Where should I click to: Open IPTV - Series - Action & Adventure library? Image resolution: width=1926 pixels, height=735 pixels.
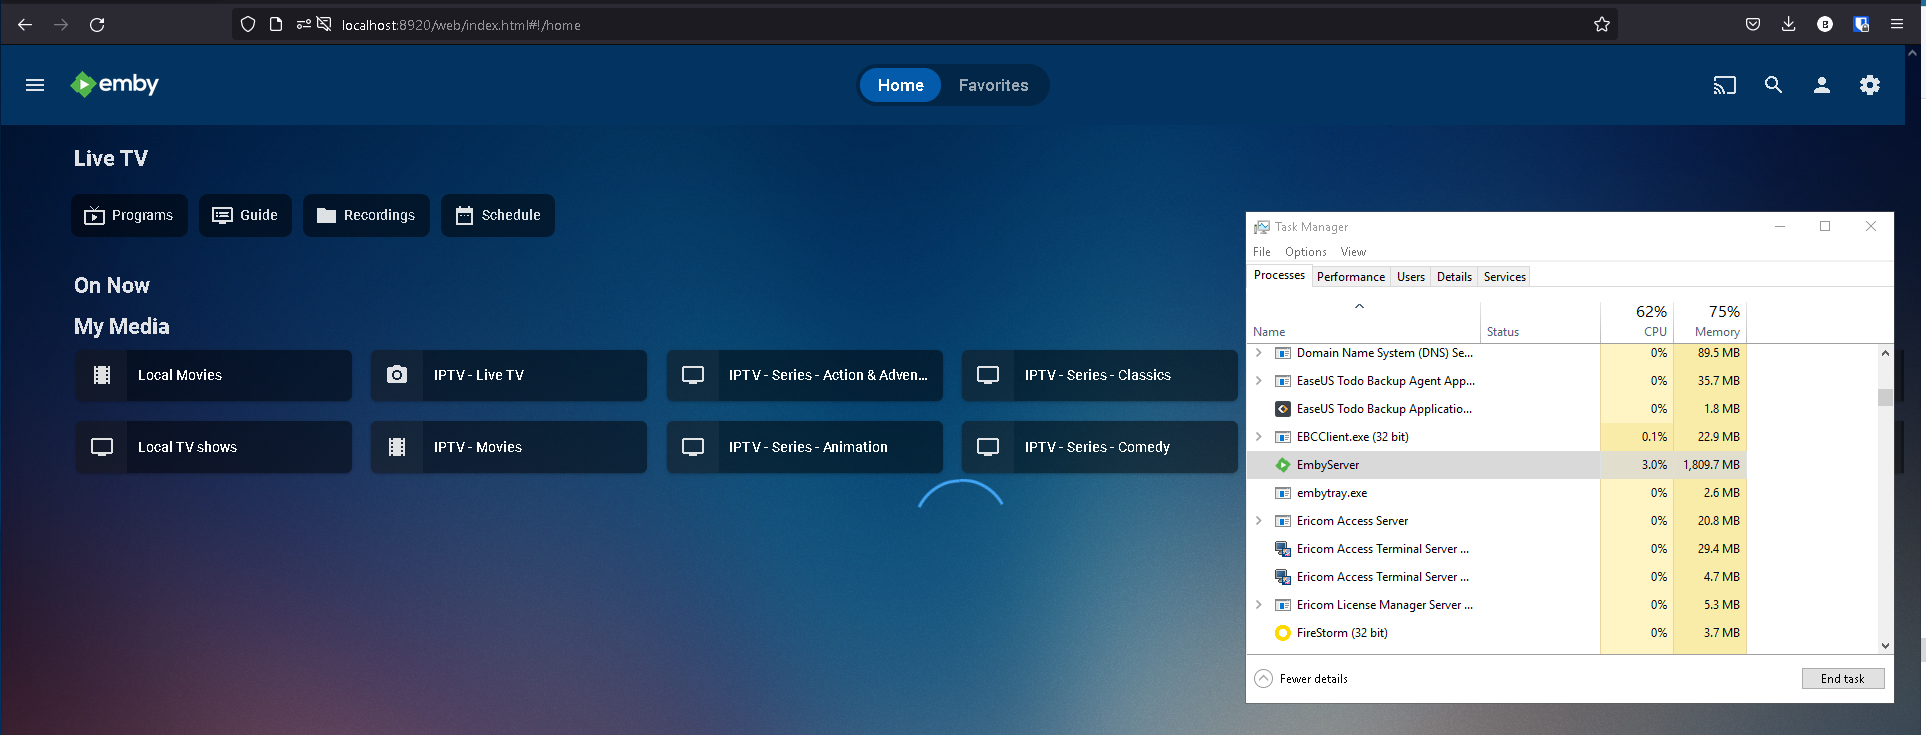click(805, 375)
